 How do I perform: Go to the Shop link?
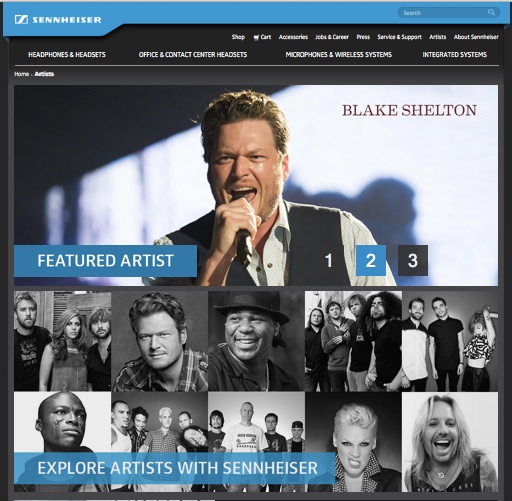(238, 37)
